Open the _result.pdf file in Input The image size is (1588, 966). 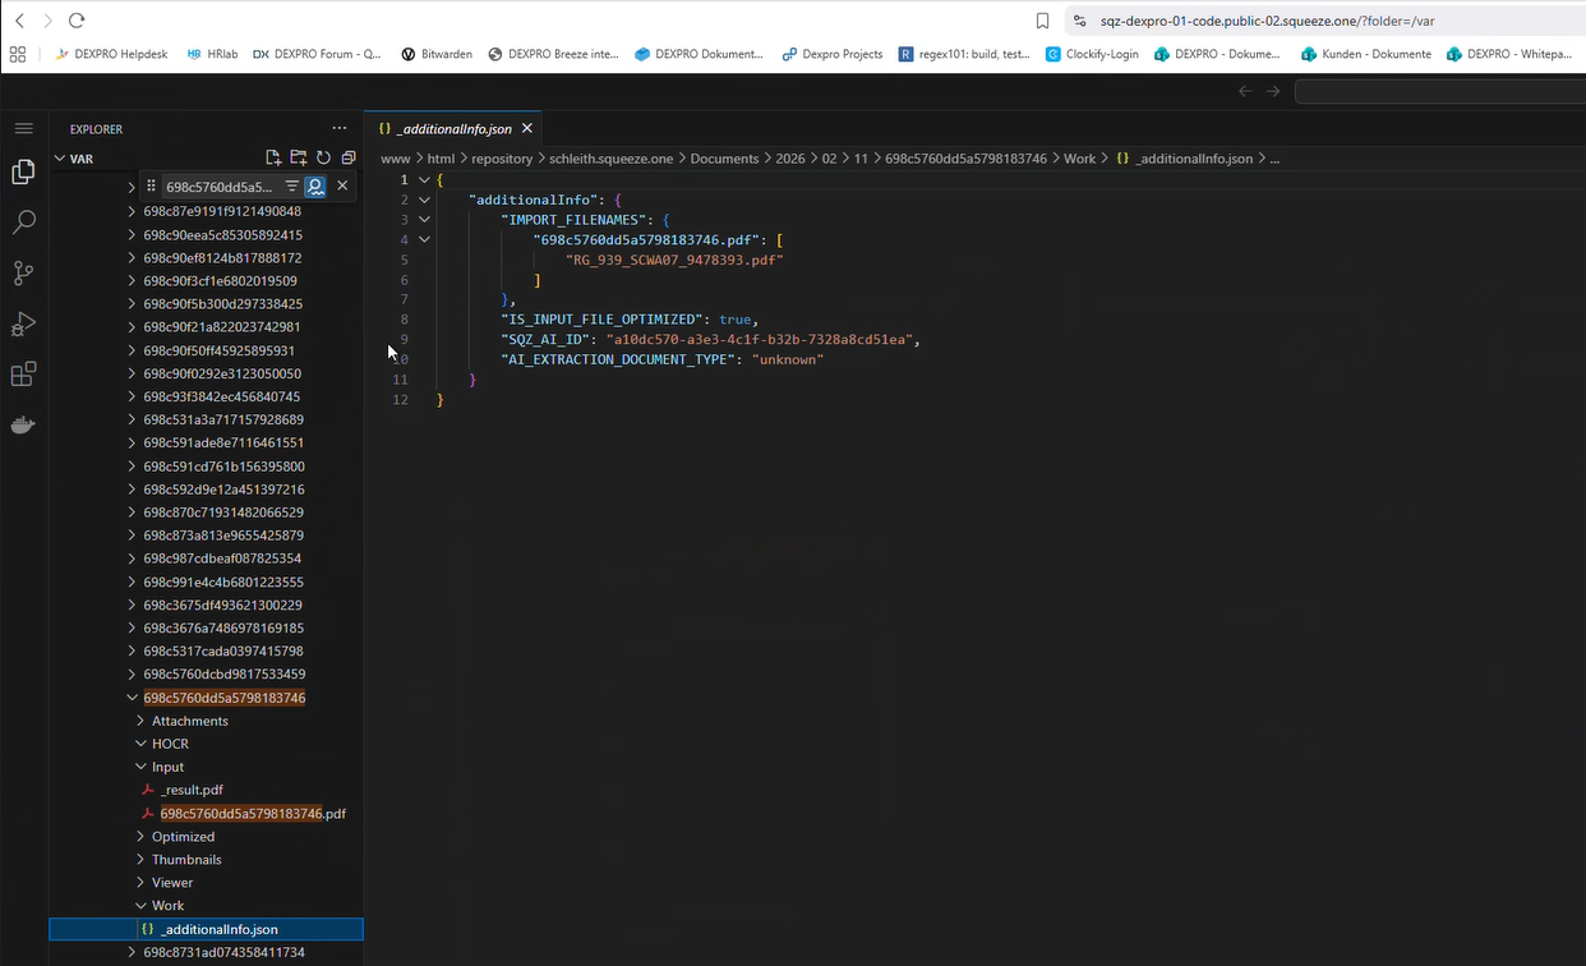pyautogui.click(x=191, y=790)
